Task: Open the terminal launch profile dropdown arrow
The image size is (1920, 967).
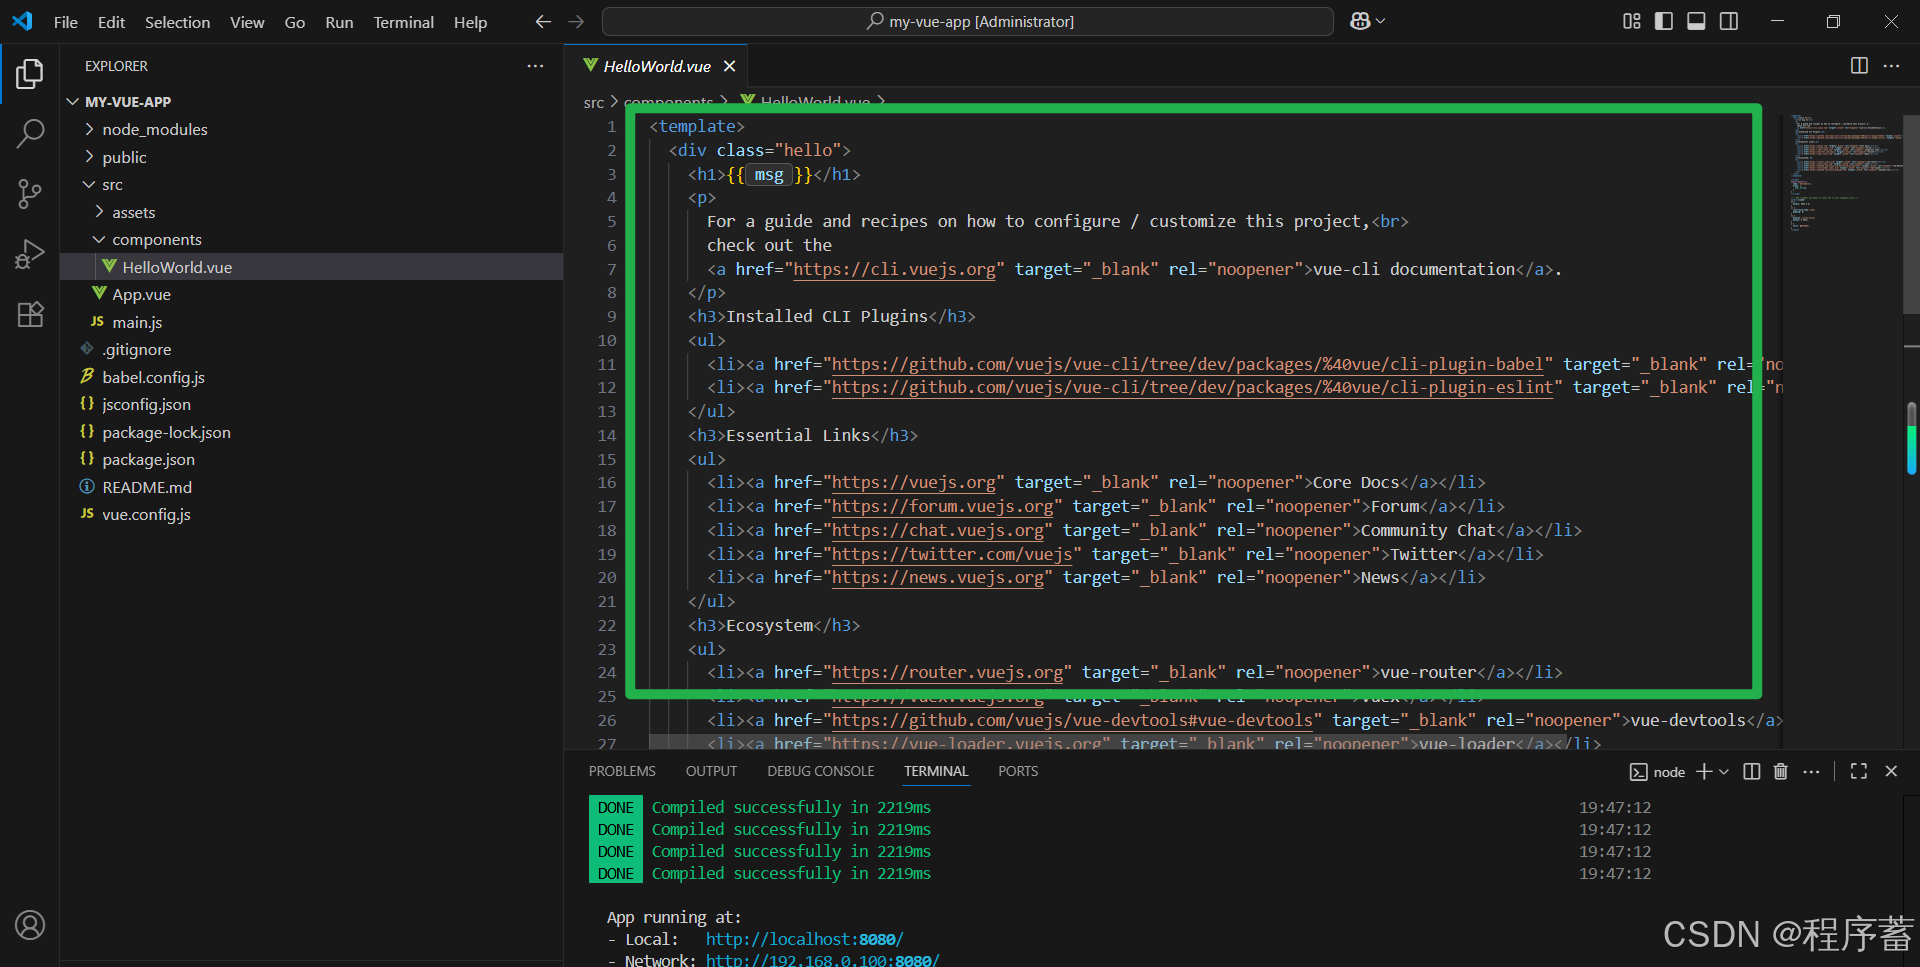Action: pos(1724,771)
